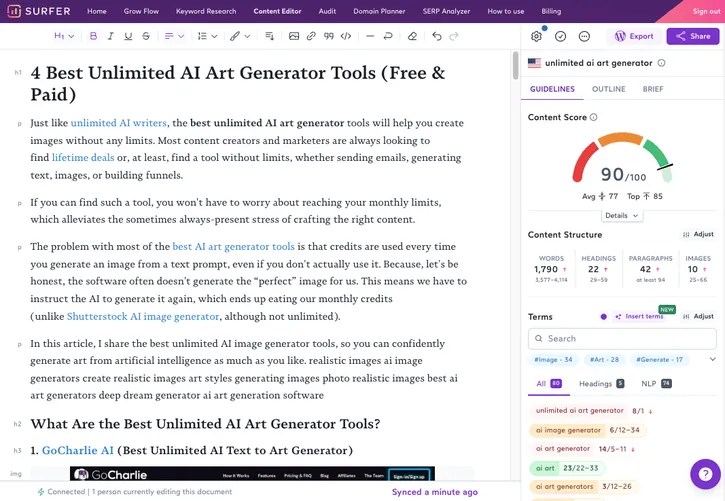Expand the Content Score Details dropdown
Image resolution: width=725 pixels, height=501 pixels.
622,215
